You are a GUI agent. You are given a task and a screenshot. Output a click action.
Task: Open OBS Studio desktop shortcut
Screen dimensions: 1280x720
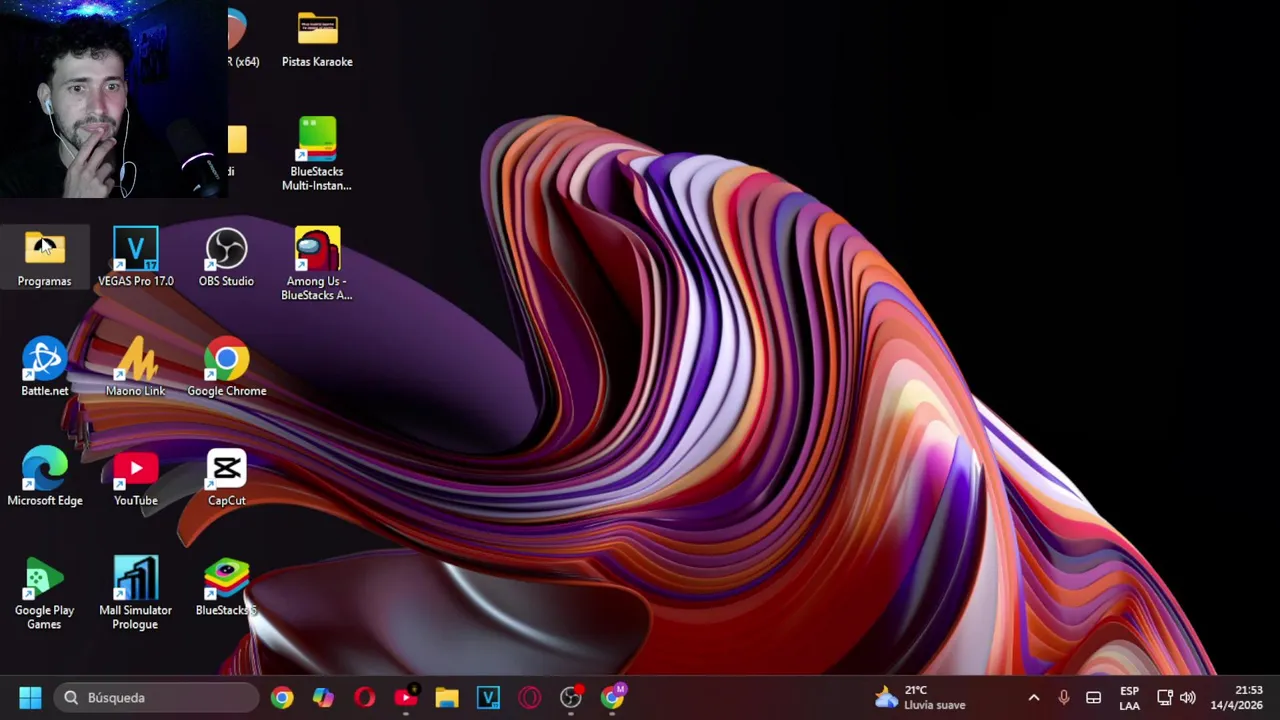coord(226,259)
